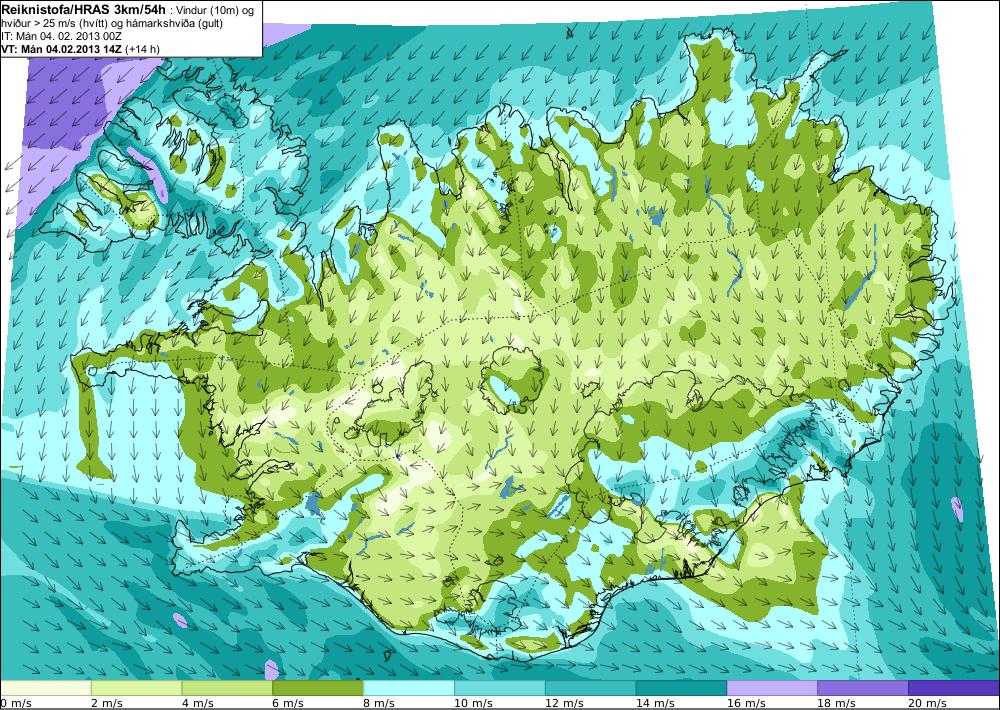This screenshot has height=710, width=1000.
Task: Click the '14 m/s' legend label
Action: click(655, 703)
